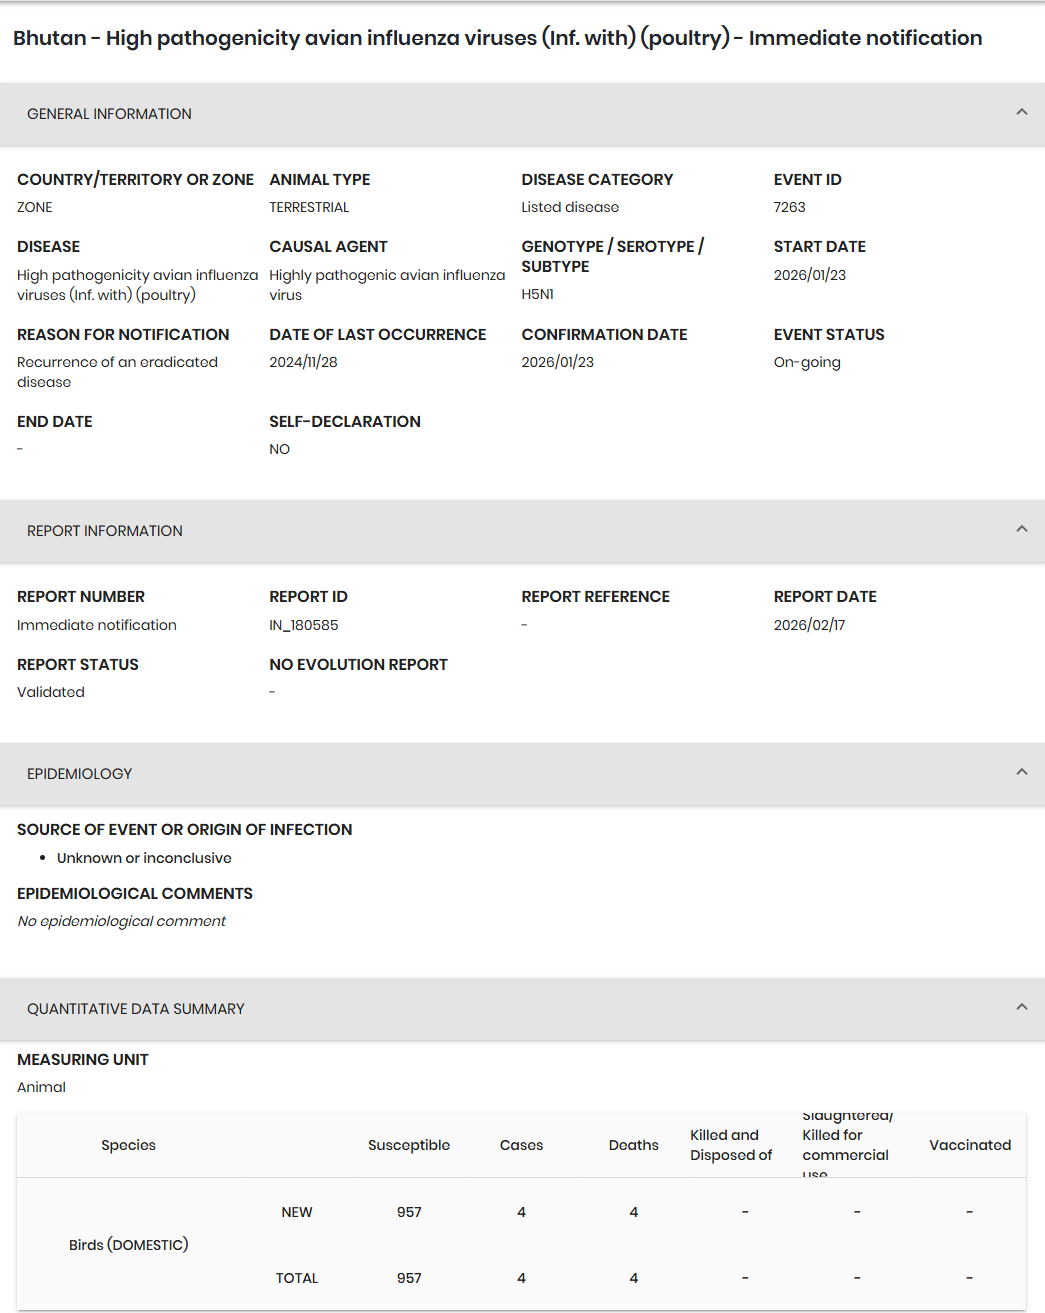Collapse General Information section using its chevron
The height and width of the screenshot is (1313, 1045).
[1021, 112]
